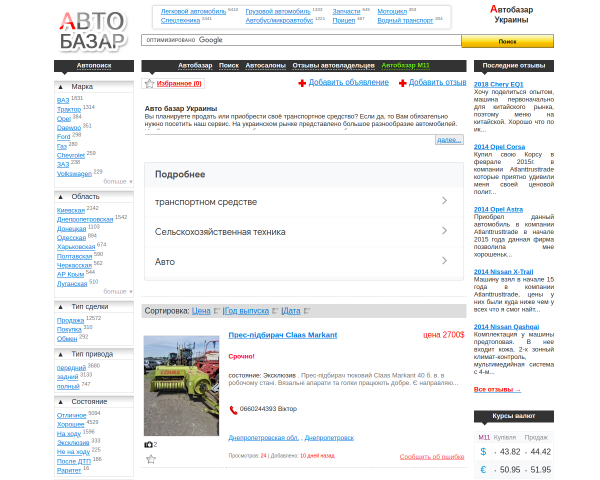Filter by передний drive type

pos(71,368)
